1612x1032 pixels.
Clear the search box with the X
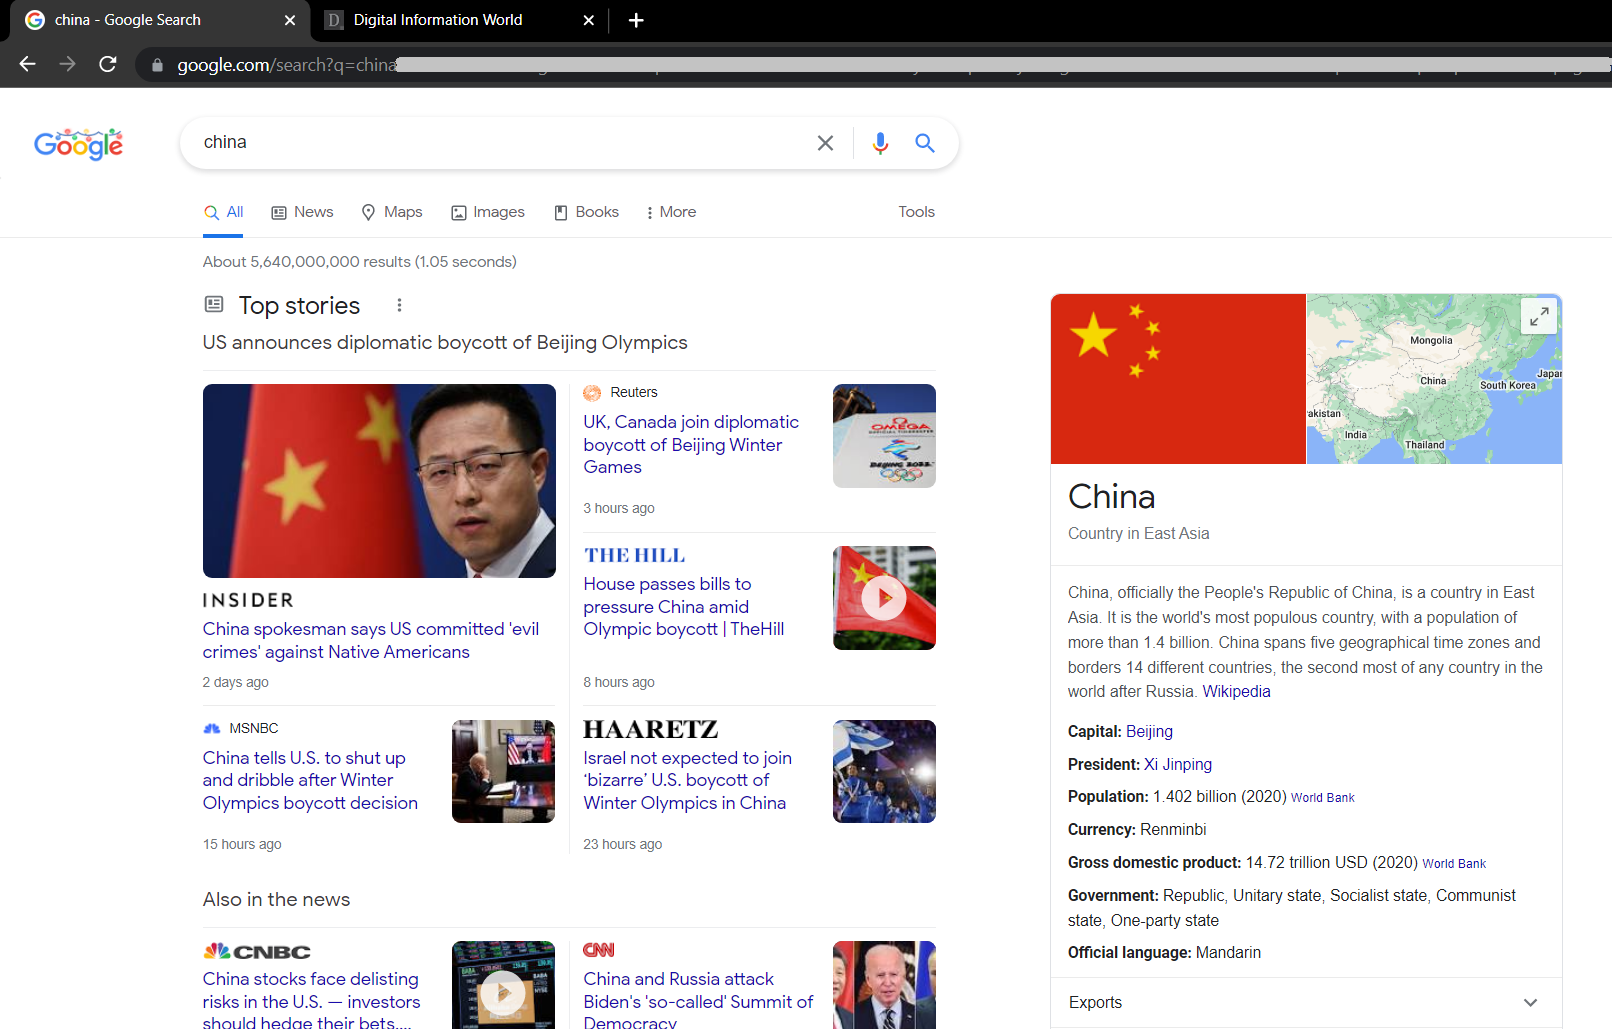coord(825,143)
